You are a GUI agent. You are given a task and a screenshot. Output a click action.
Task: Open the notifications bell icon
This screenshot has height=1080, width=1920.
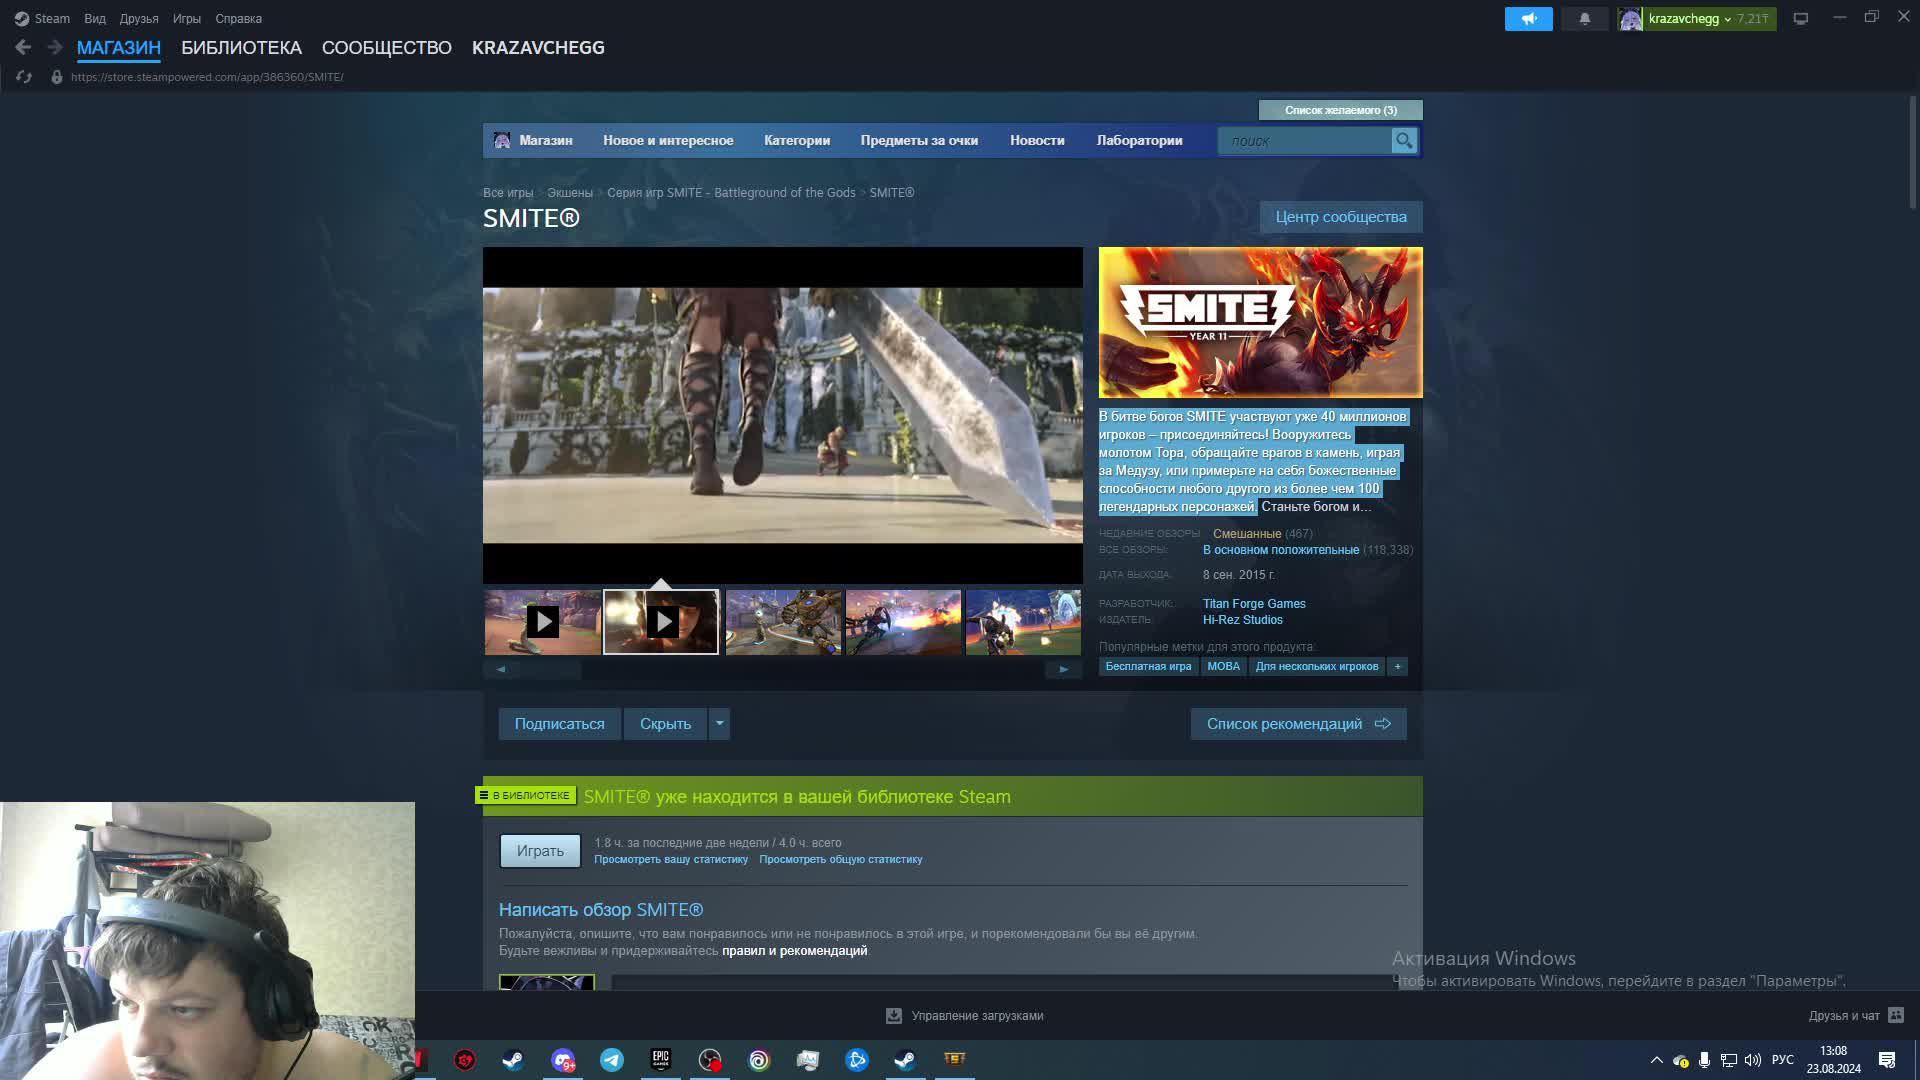point(1585,19)
